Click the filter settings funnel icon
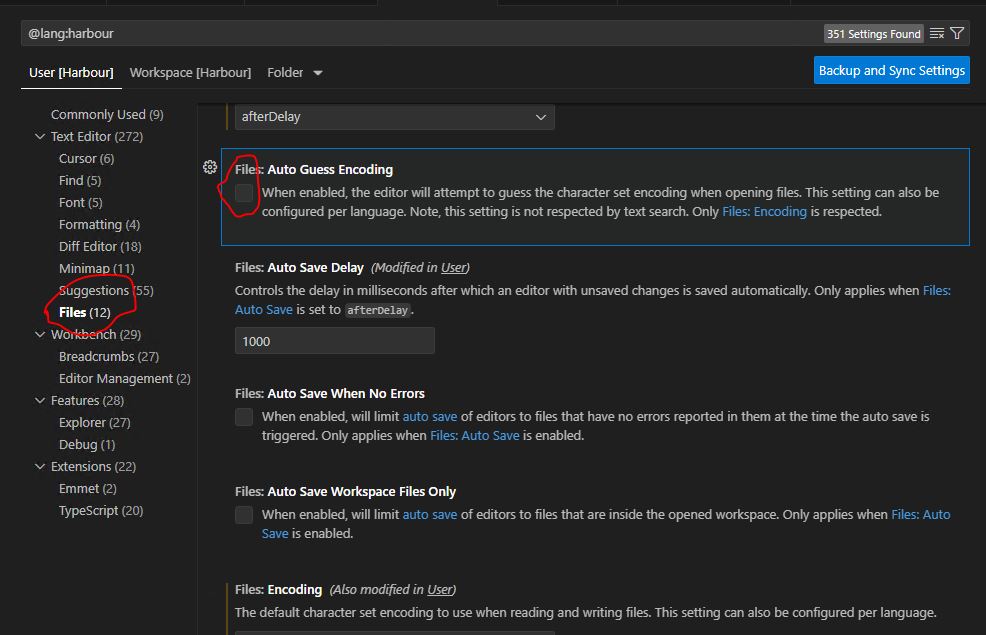The height and width of the screenshot is (635, 986). point(957,33)
